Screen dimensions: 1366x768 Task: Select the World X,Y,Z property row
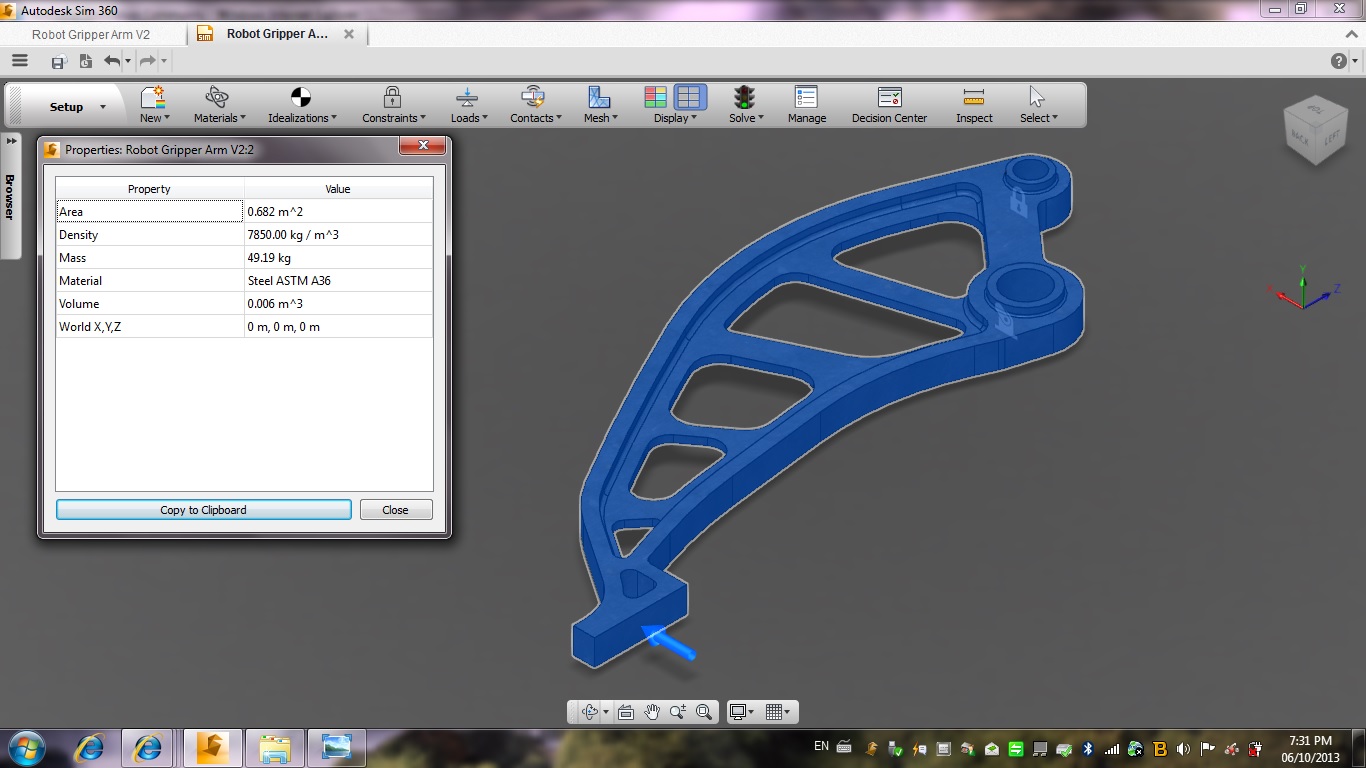tap(150, 327)
